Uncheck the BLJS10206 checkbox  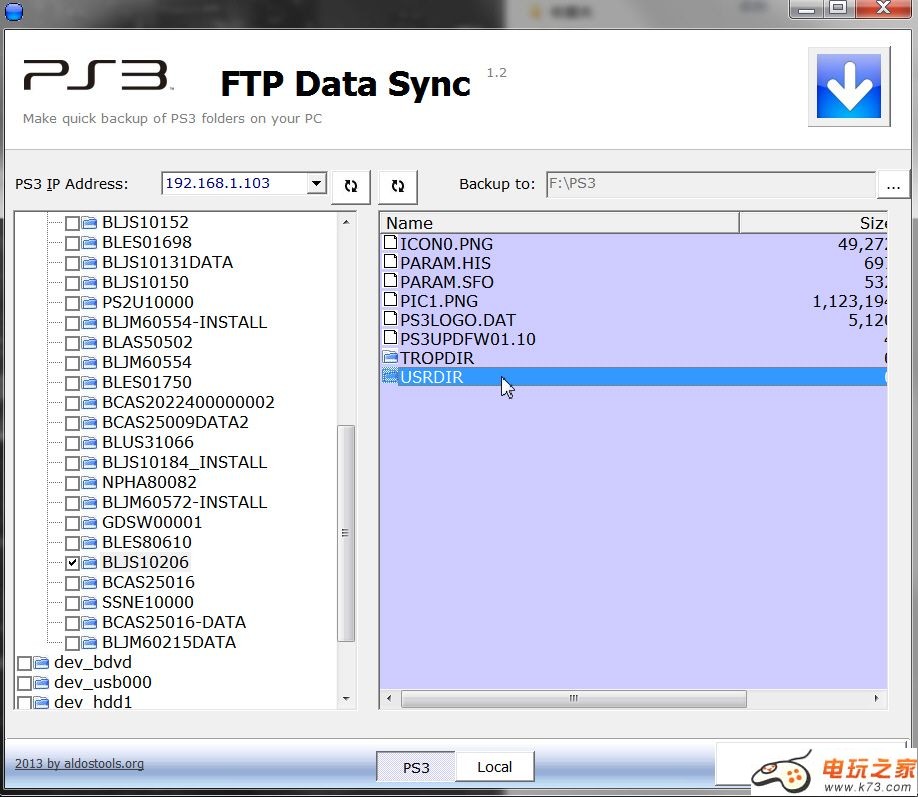tap(72, 563)
